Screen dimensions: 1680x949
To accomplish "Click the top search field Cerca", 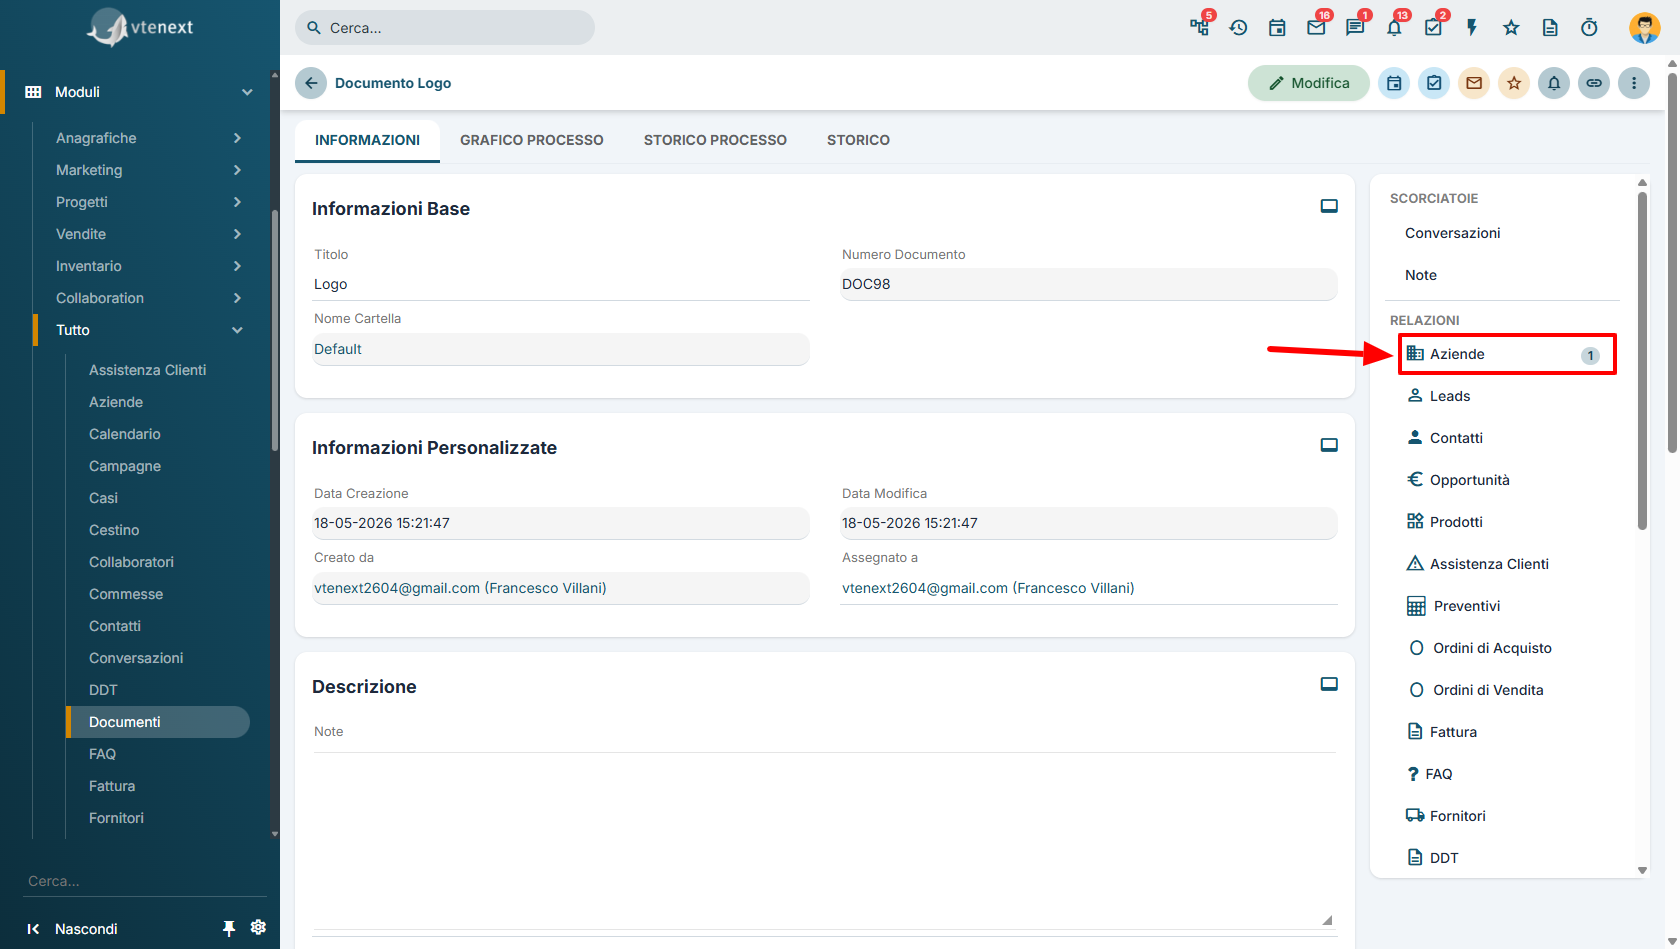I will coord(445,28).
